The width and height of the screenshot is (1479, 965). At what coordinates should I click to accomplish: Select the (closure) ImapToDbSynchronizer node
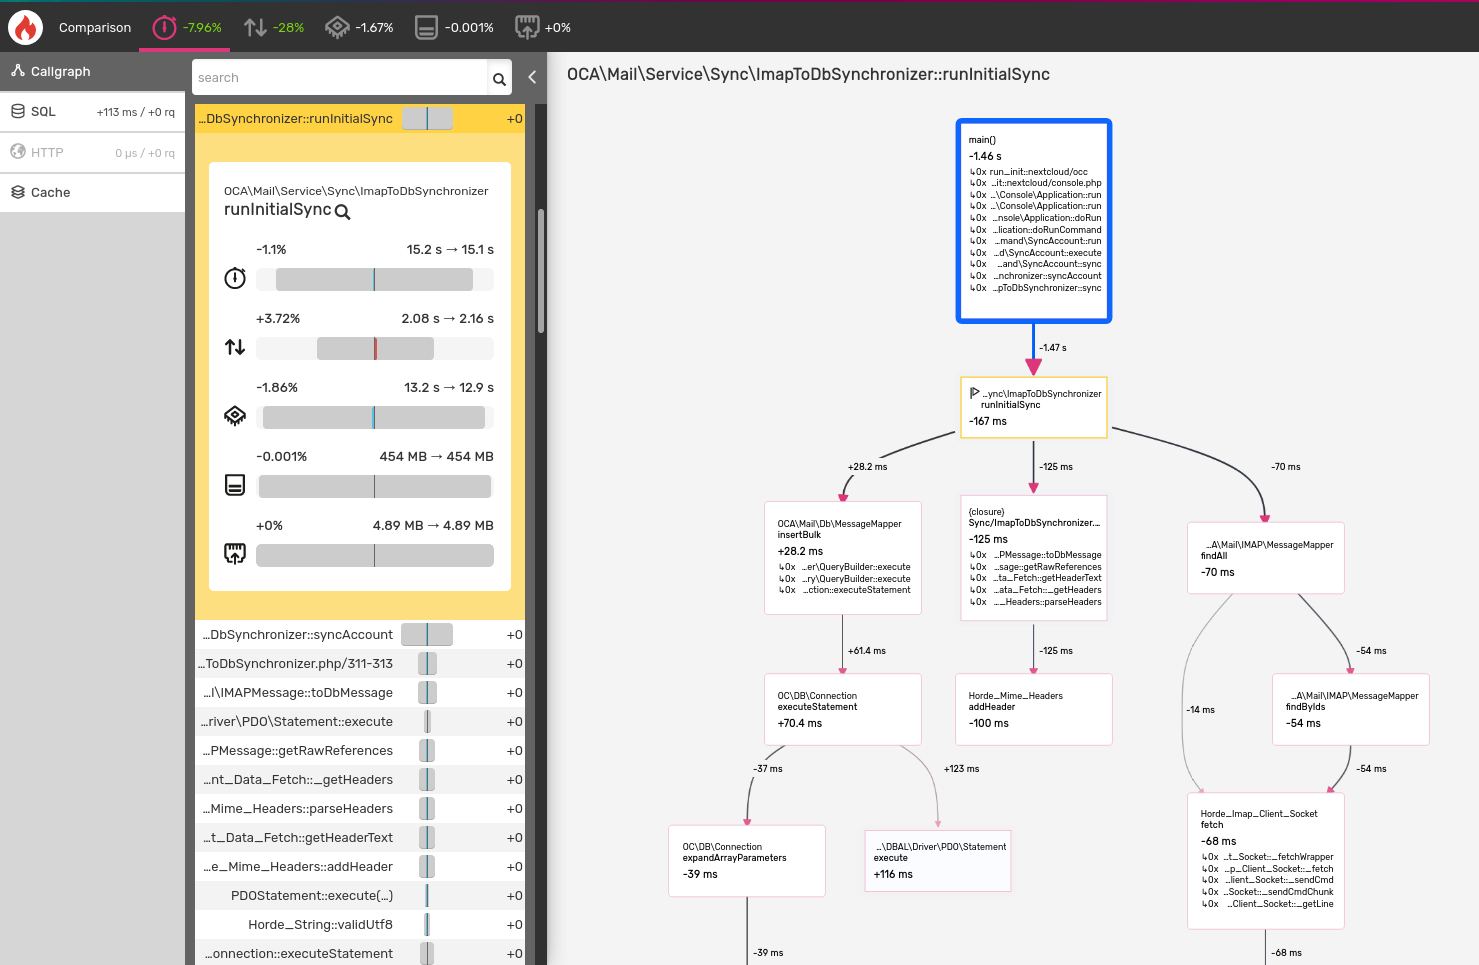click(1034, 558)
